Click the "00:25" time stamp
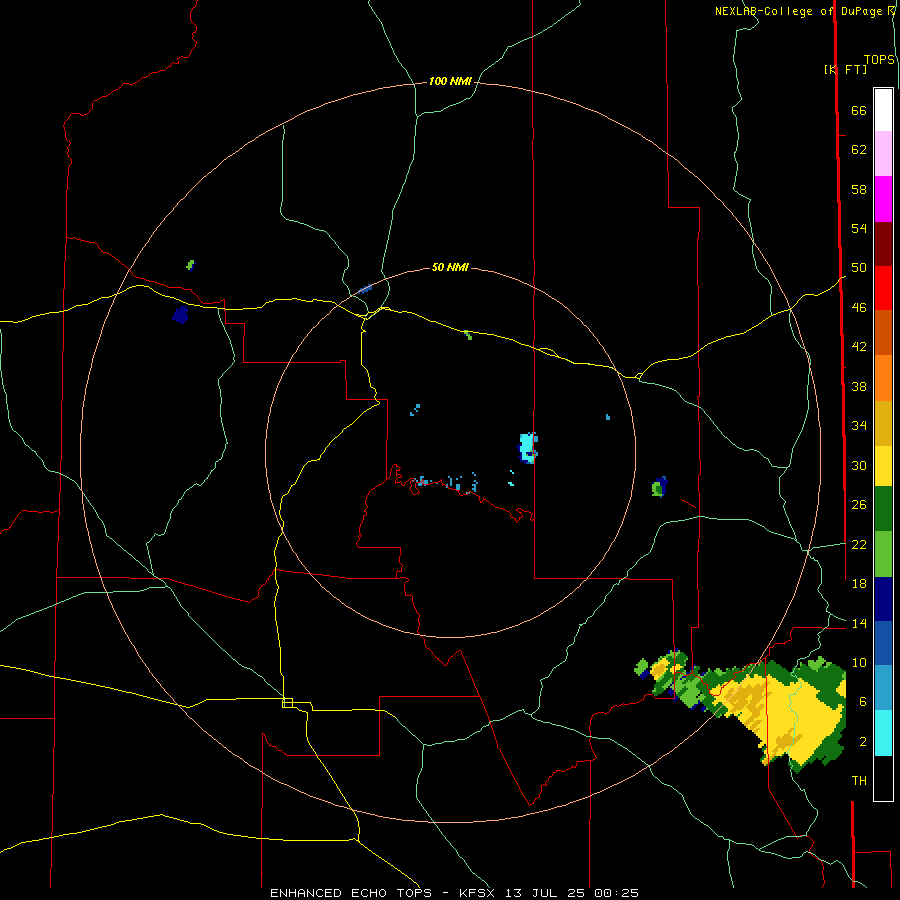 (x=616, y=893)
